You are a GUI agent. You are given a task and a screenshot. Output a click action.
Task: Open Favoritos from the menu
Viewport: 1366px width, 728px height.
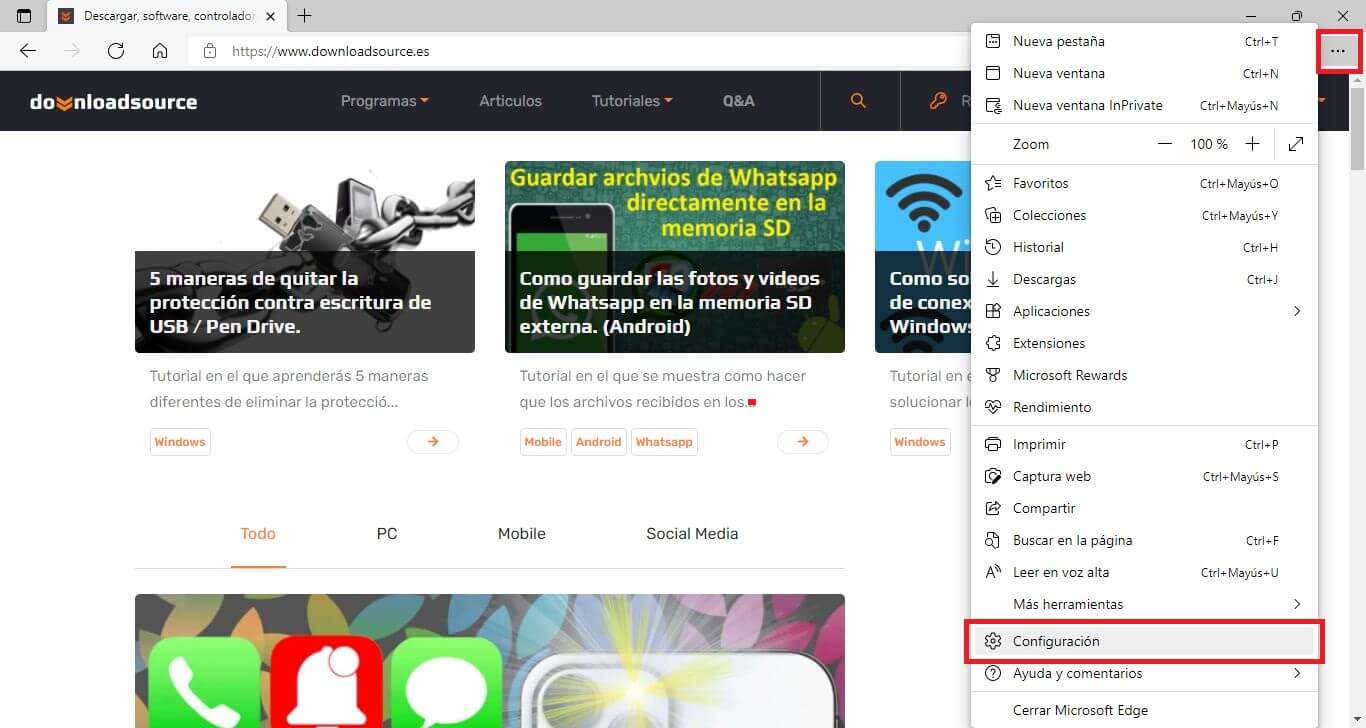[1145, 183]
